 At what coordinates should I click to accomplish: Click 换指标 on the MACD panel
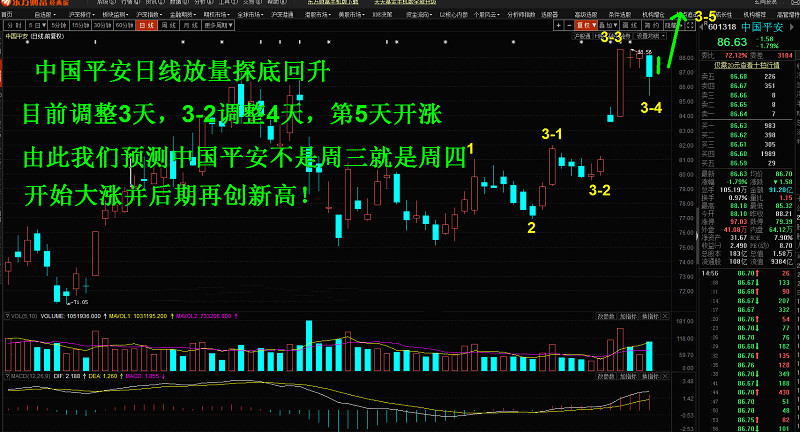tap(651, 376)
